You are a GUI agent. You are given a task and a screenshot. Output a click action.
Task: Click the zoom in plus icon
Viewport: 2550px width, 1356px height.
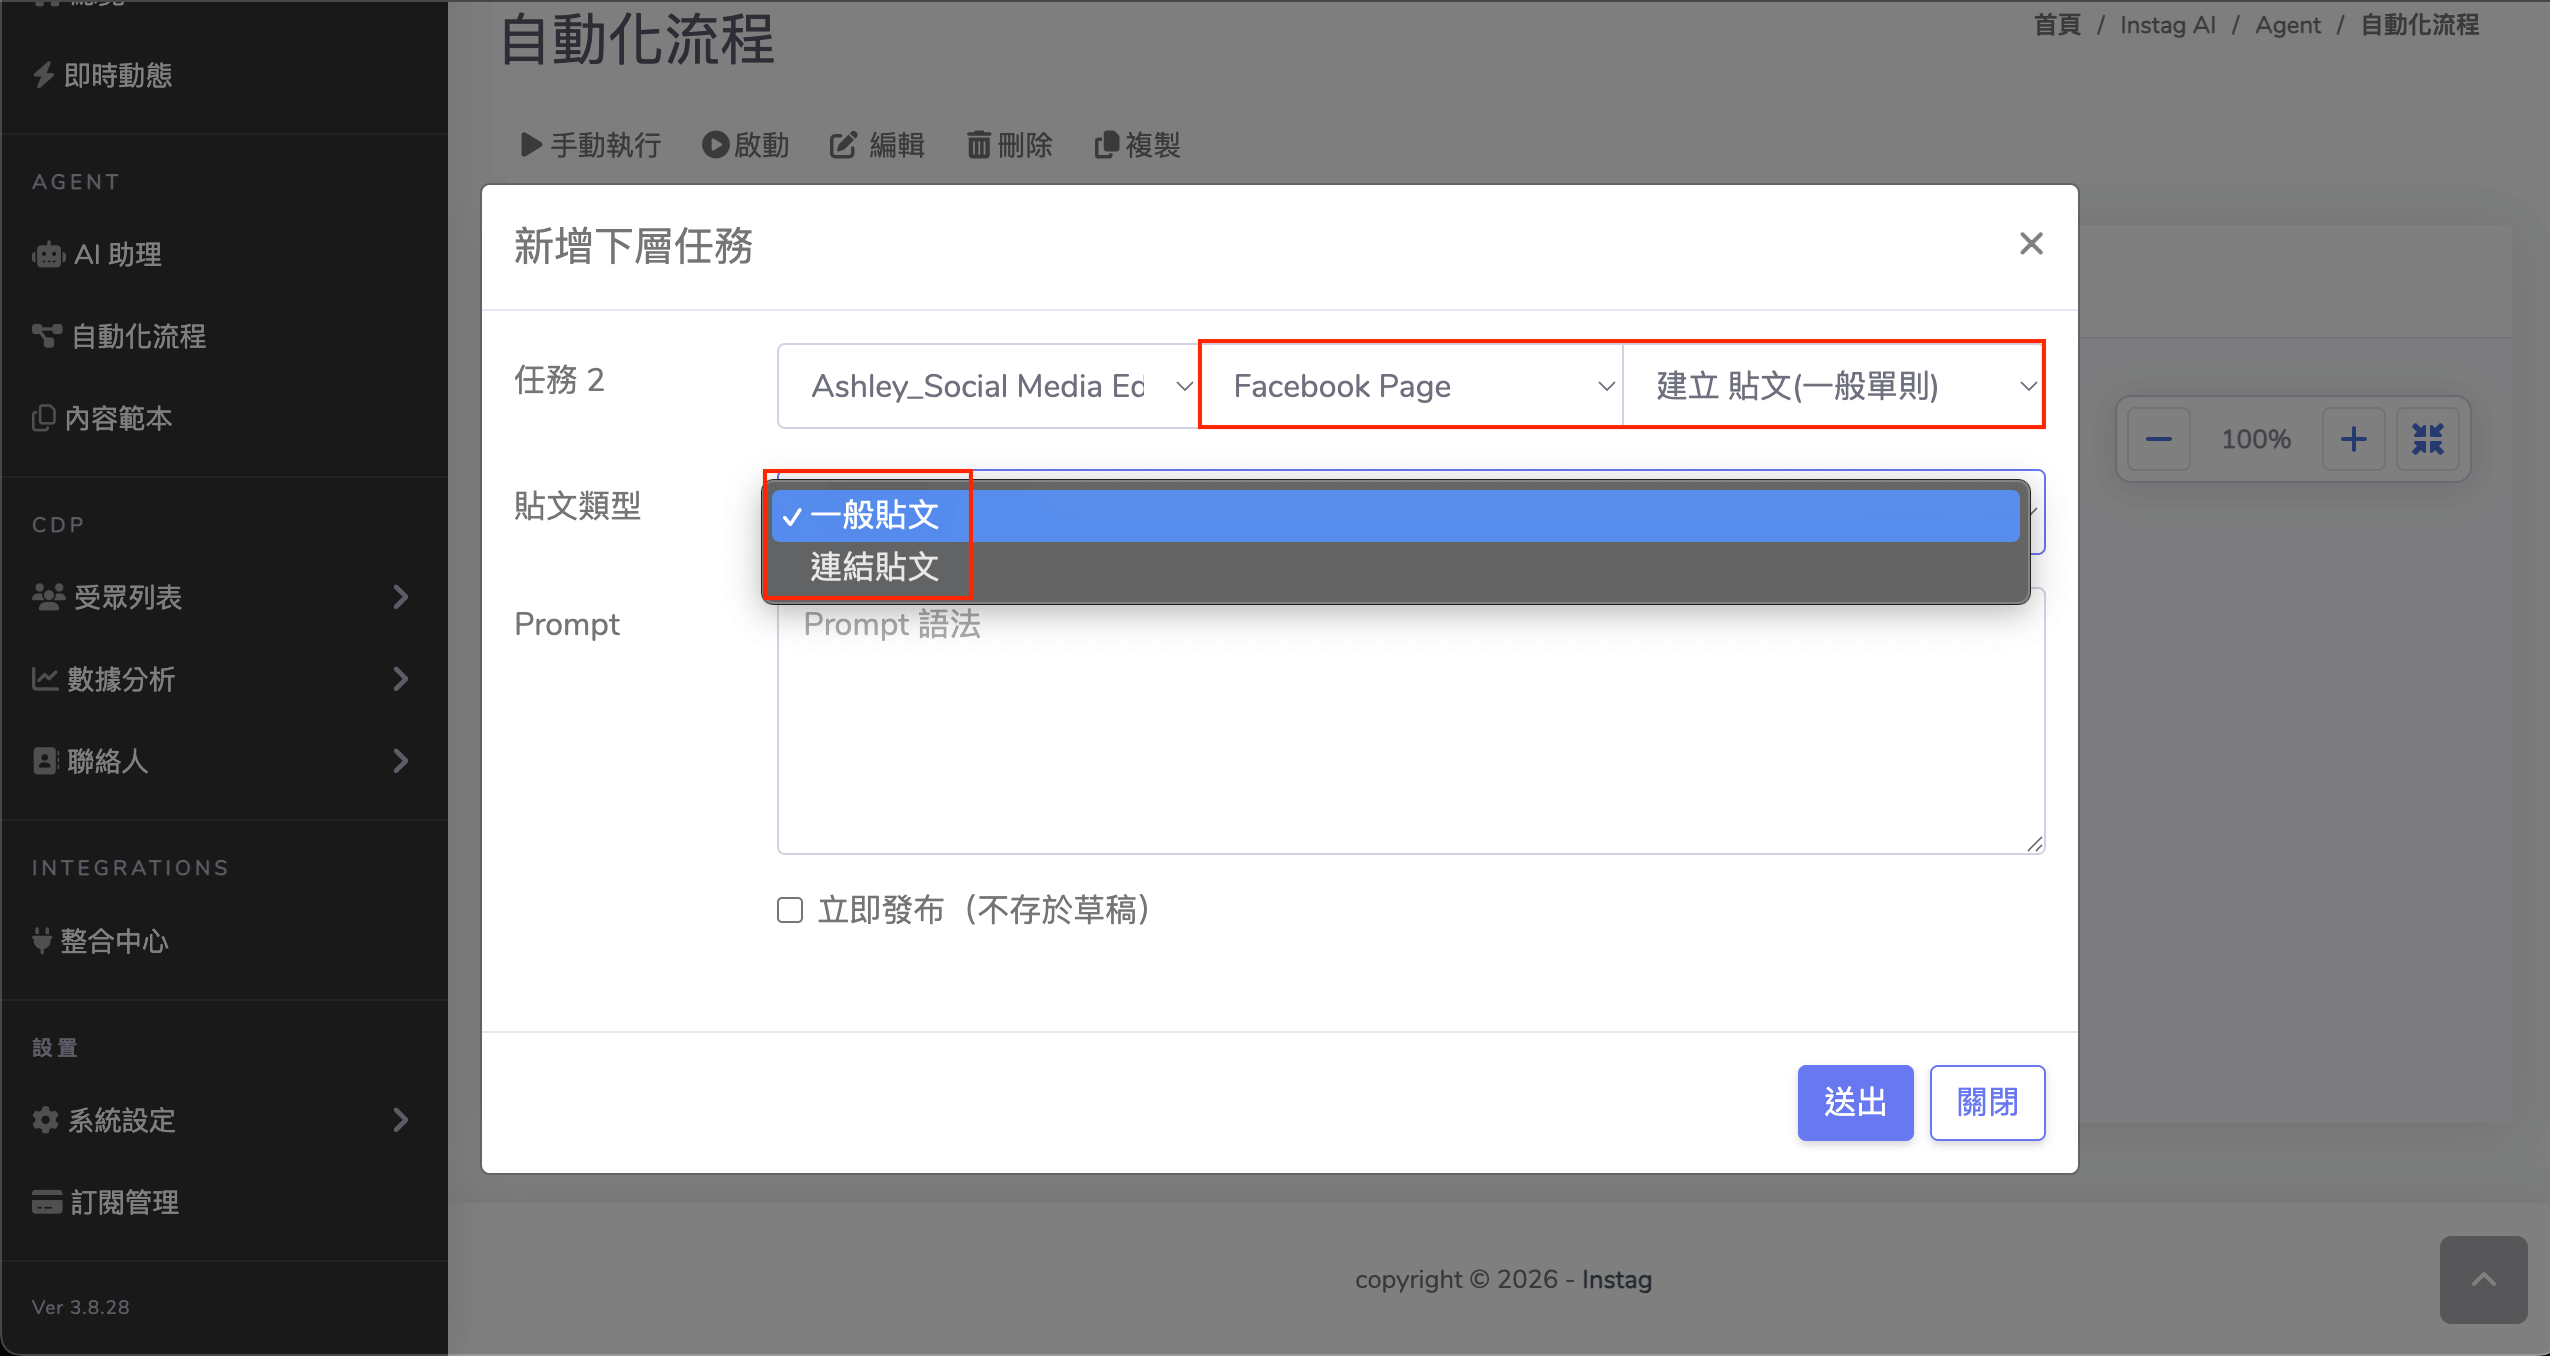coord(2353,439)
